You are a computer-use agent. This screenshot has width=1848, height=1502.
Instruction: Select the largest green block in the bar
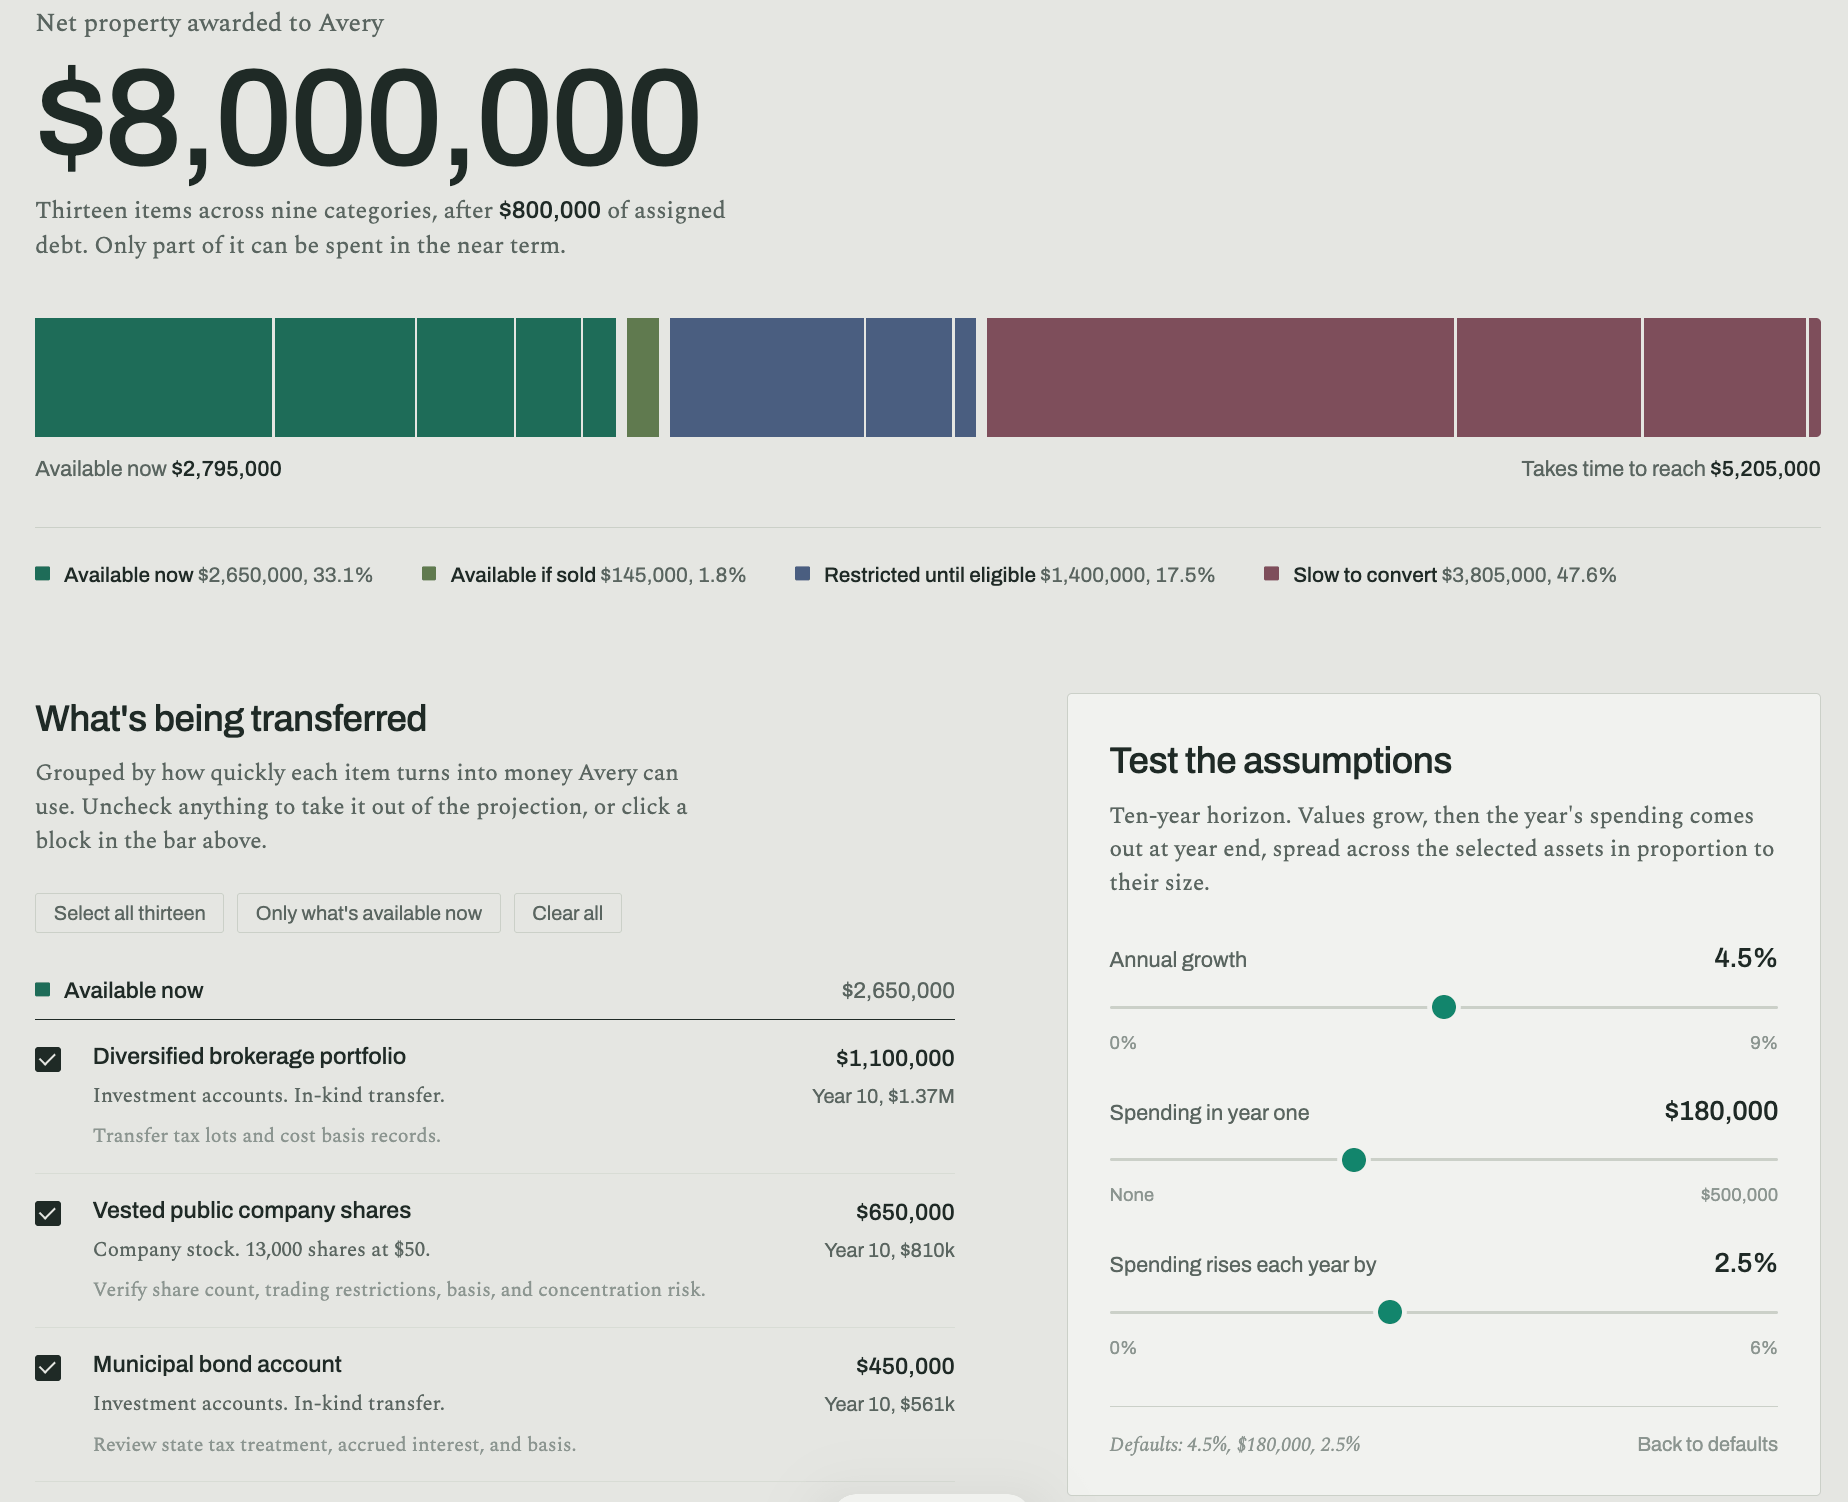pos(153,377)
